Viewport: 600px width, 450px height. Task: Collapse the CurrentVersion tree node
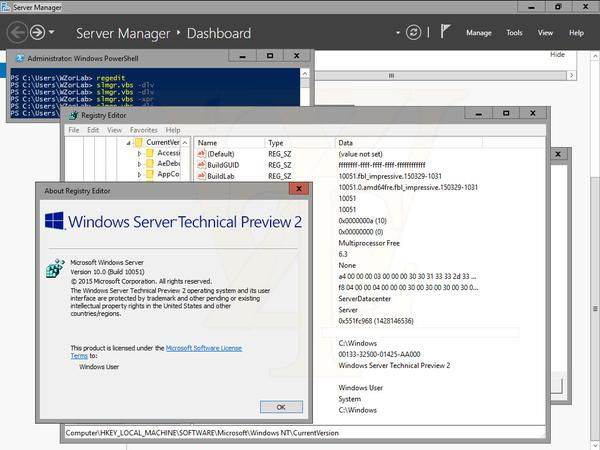[x=129, y=143]
